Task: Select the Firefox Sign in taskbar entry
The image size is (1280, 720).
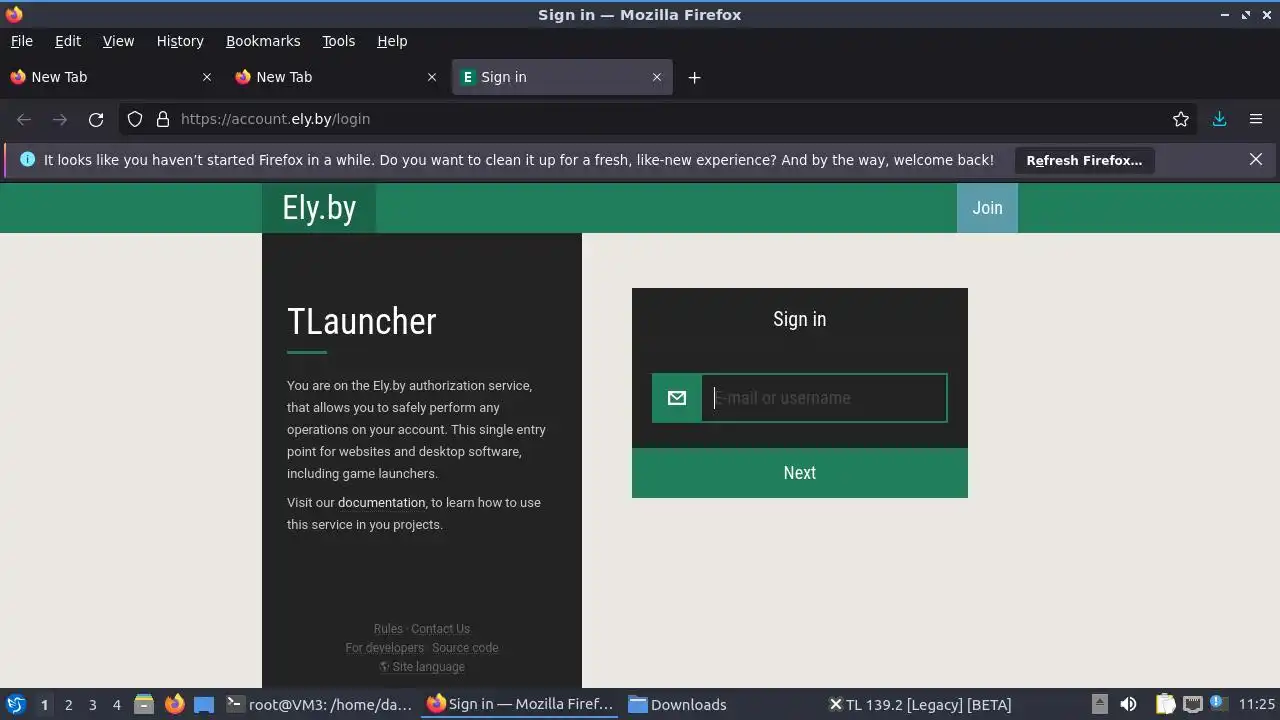Action: (x=520, y=704)
